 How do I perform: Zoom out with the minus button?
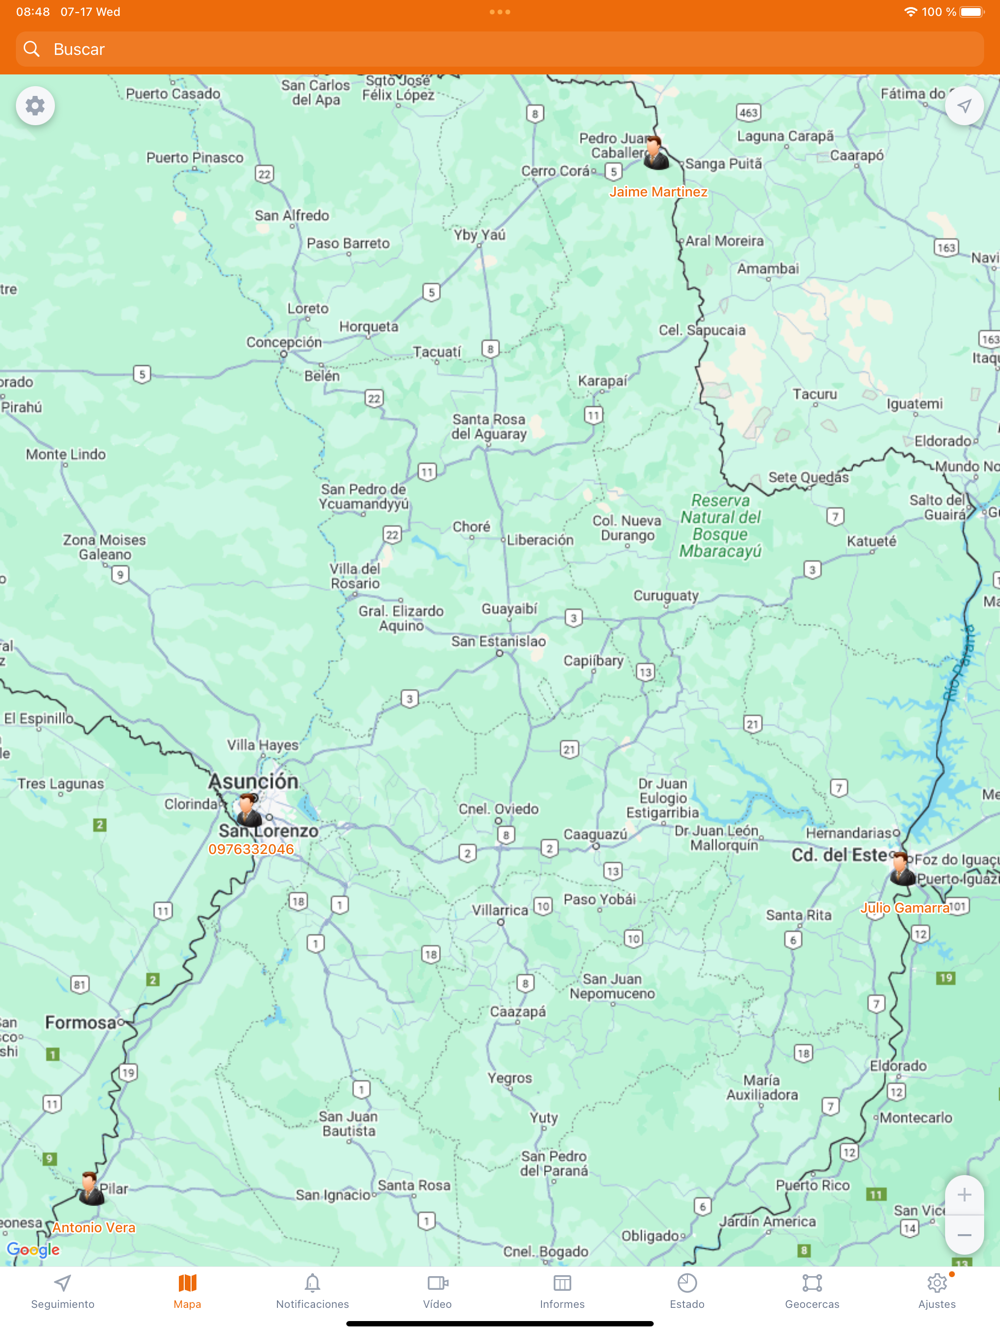click(x=964, y=1235)
